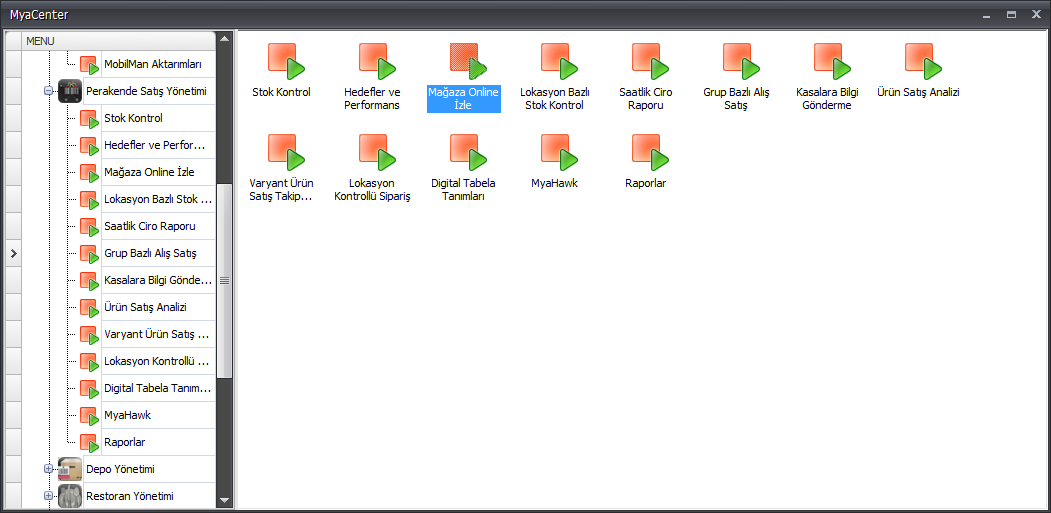Screen dimensions: 1051x513
Task: Minimize the MyaCenter window
Action: pyautogui.click(x=987, y=14)
